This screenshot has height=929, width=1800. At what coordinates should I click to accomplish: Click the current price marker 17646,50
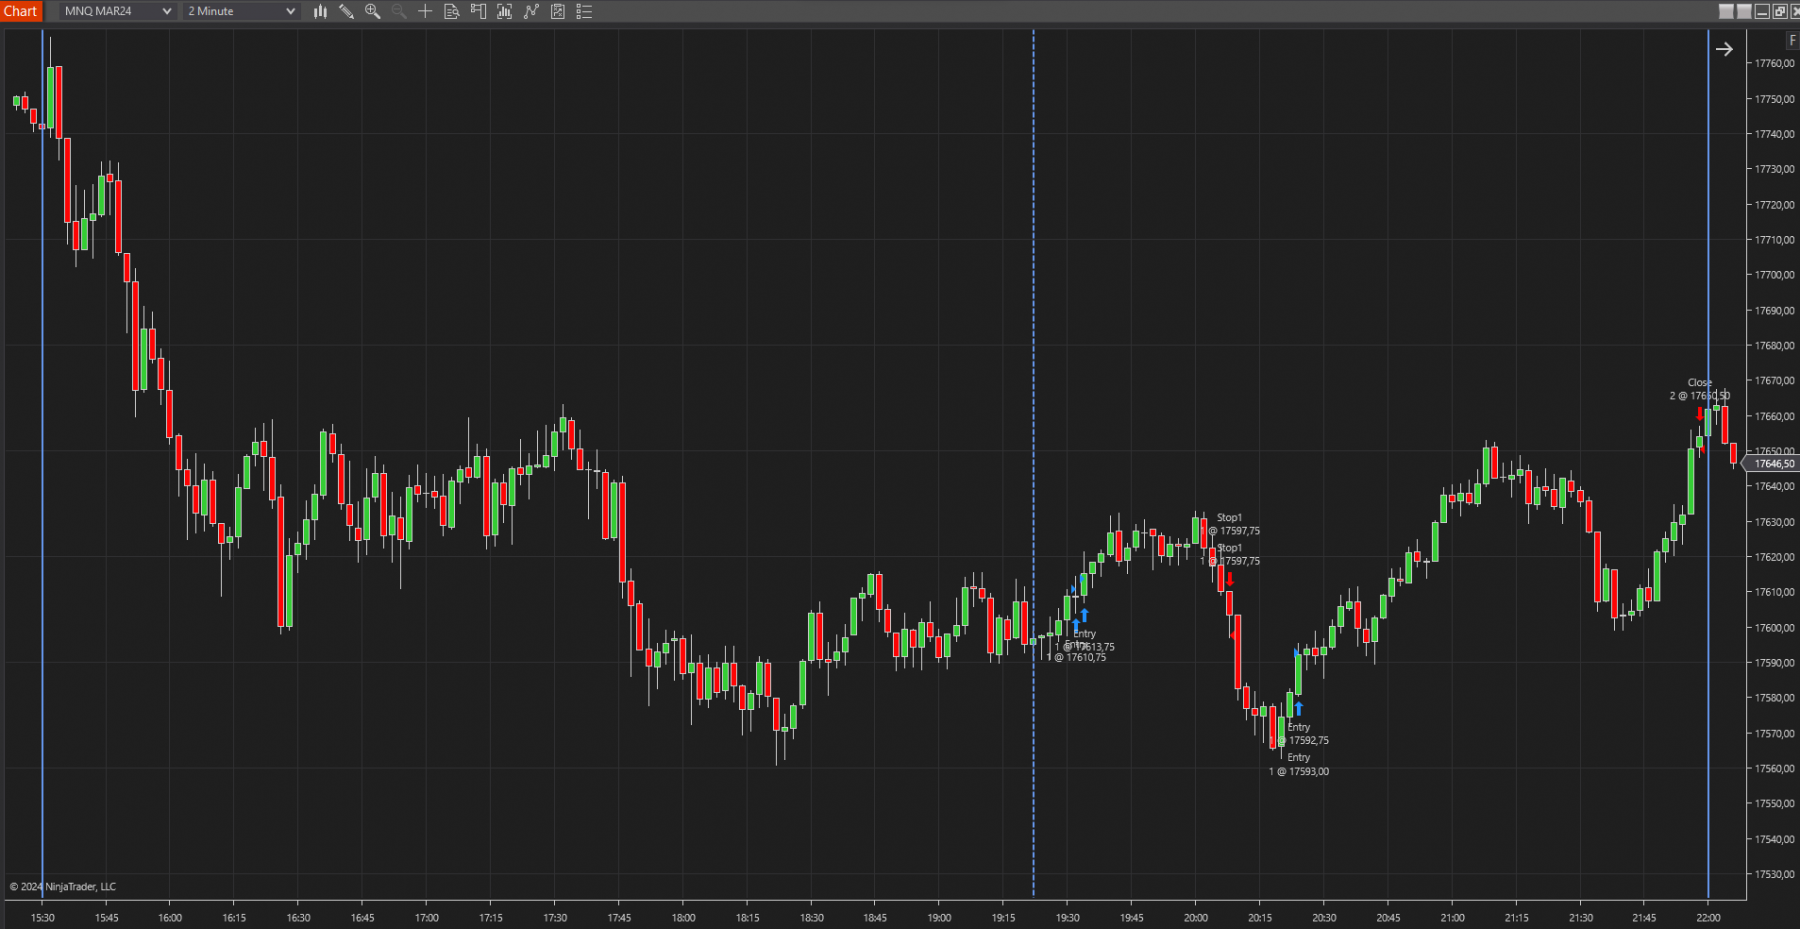pos(1772,464)
